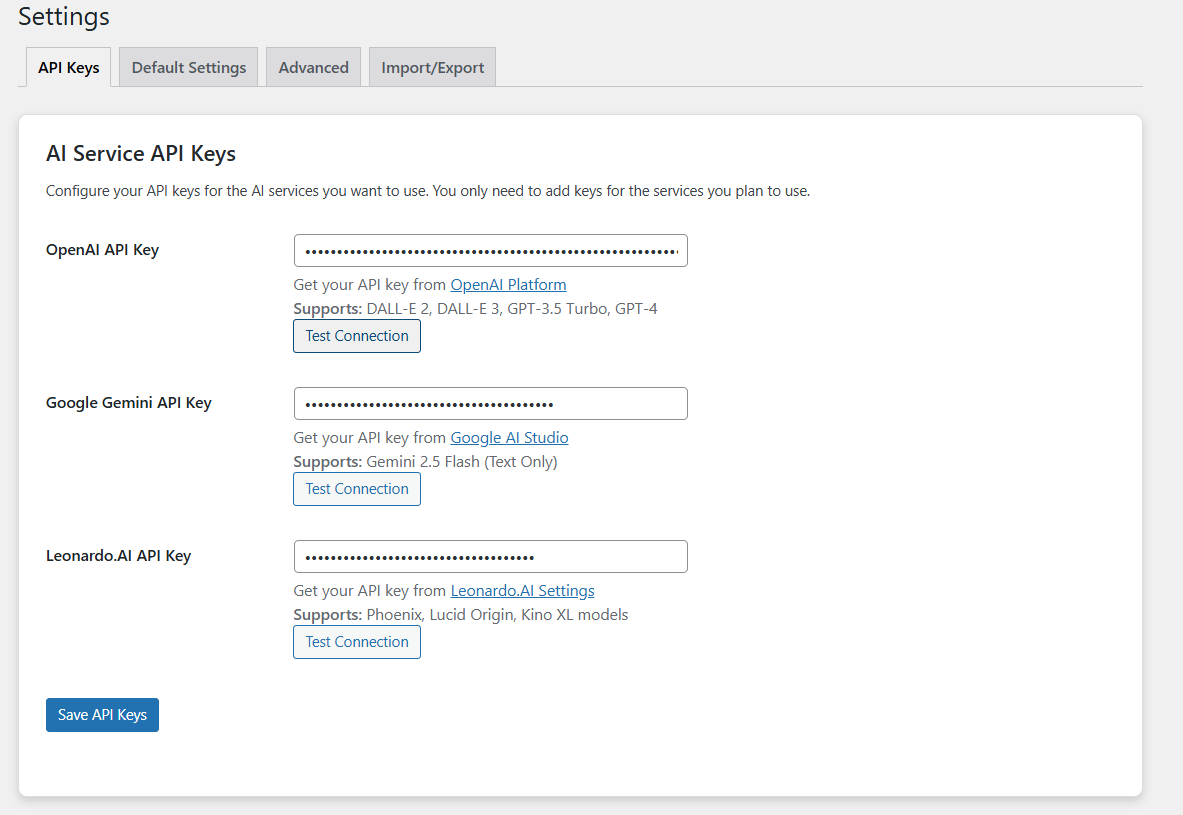Switch to the API Keys tab
Screen dimensions: 1183x815
coord(69,67)
